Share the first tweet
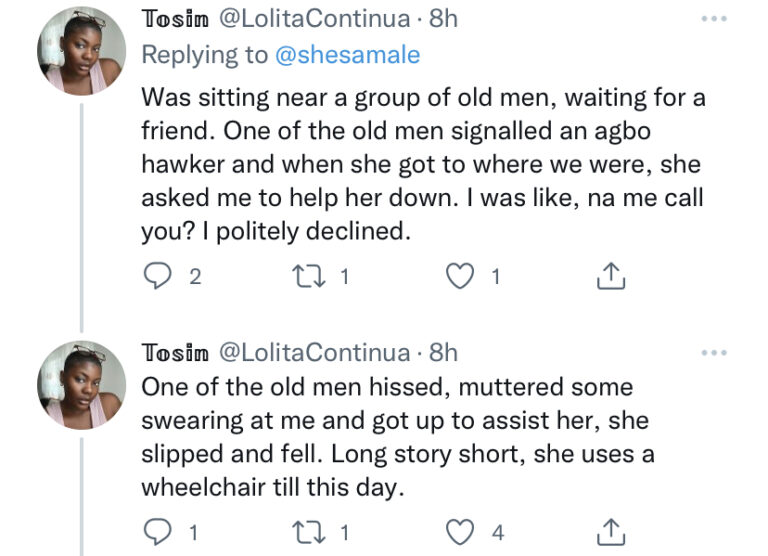The image size is (768, 556). click(610, 278)
